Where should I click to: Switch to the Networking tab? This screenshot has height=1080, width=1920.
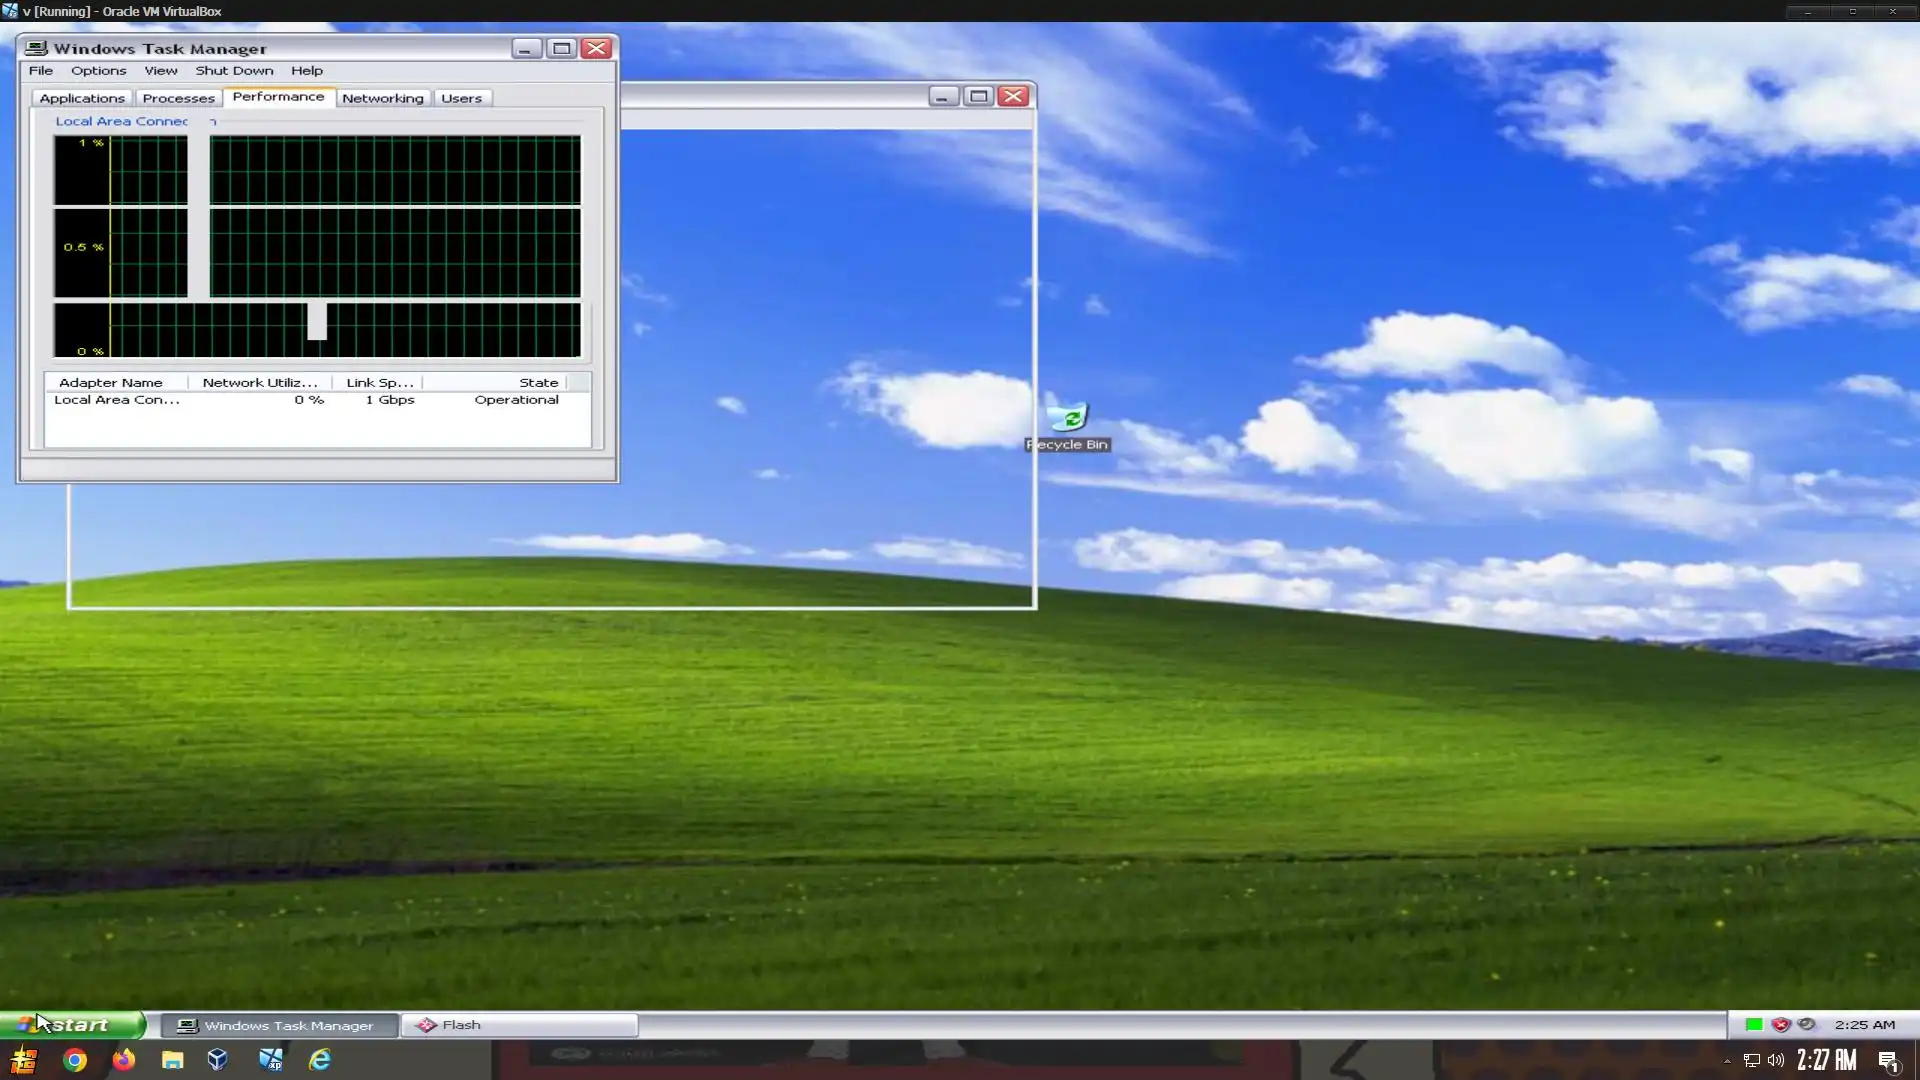coord(382,98)
